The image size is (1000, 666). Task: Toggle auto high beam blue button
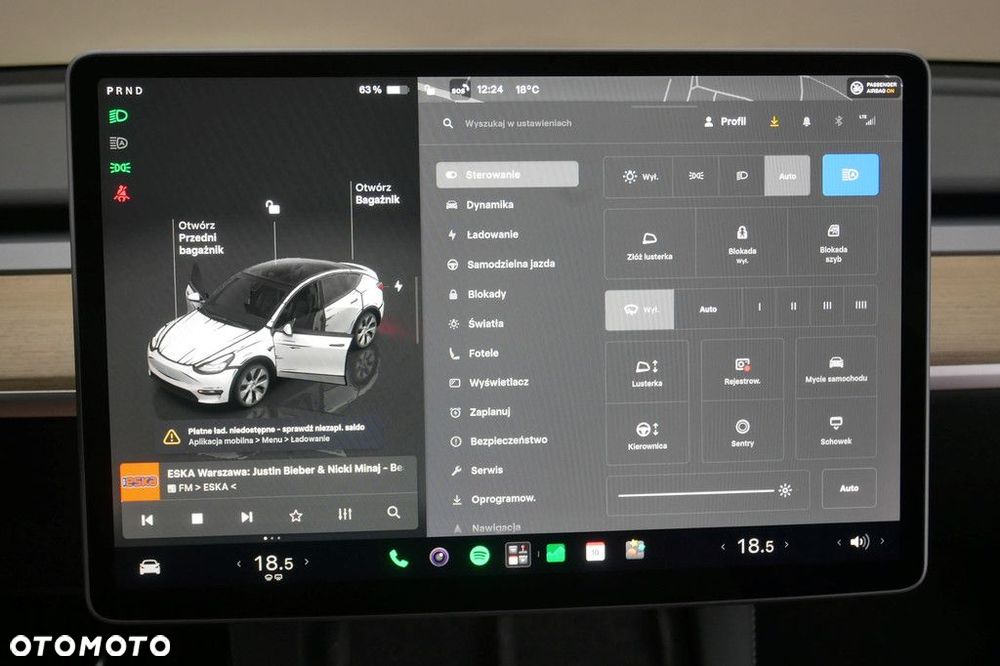[850, 174]
